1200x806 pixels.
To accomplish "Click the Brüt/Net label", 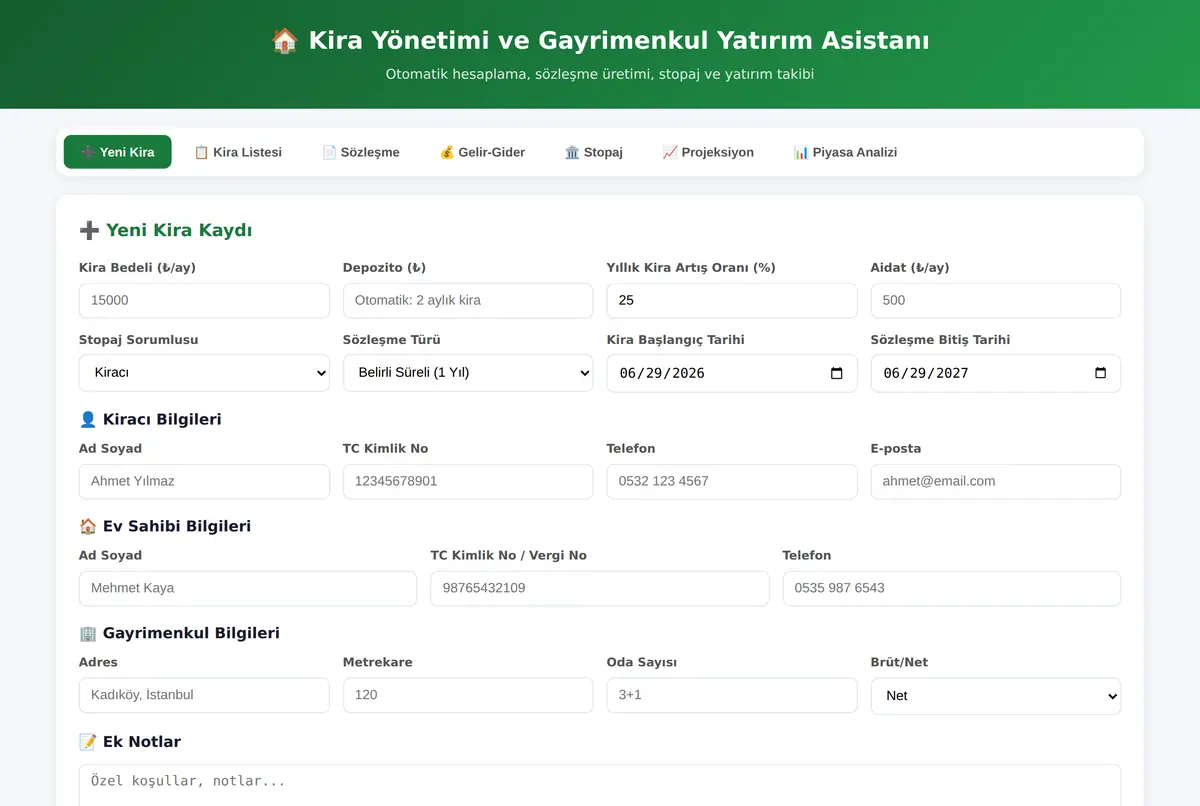I will point(900,663).
